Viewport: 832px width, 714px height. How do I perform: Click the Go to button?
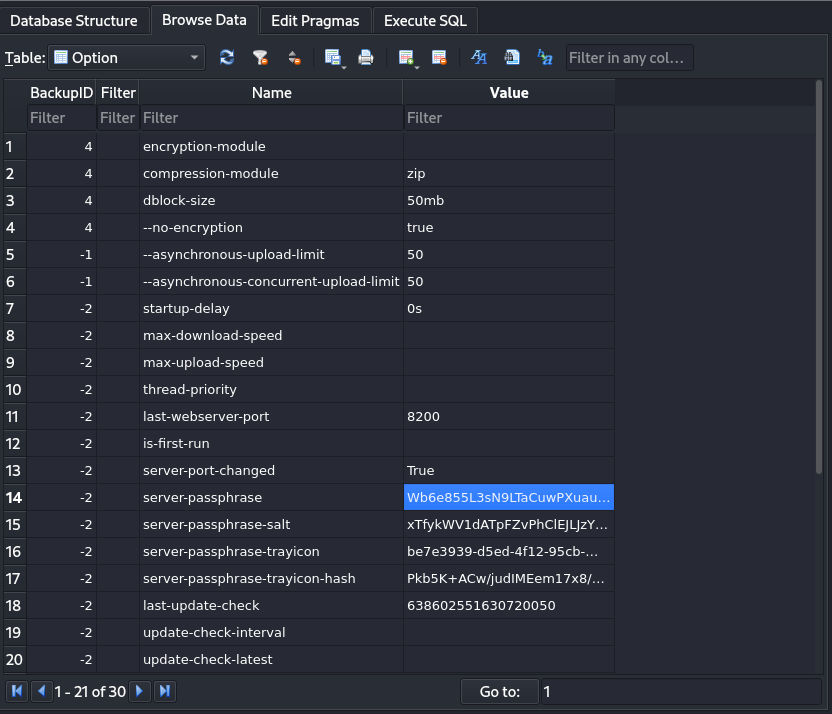click(x=499, y=691)
